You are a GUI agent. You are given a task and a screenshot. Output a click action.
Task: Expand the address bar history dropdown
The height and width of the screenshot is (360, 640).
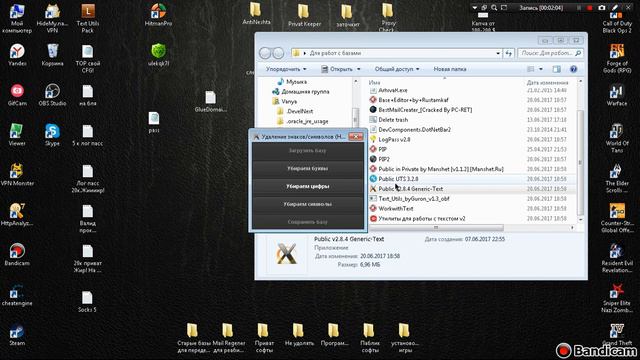(x=498, y=53)
